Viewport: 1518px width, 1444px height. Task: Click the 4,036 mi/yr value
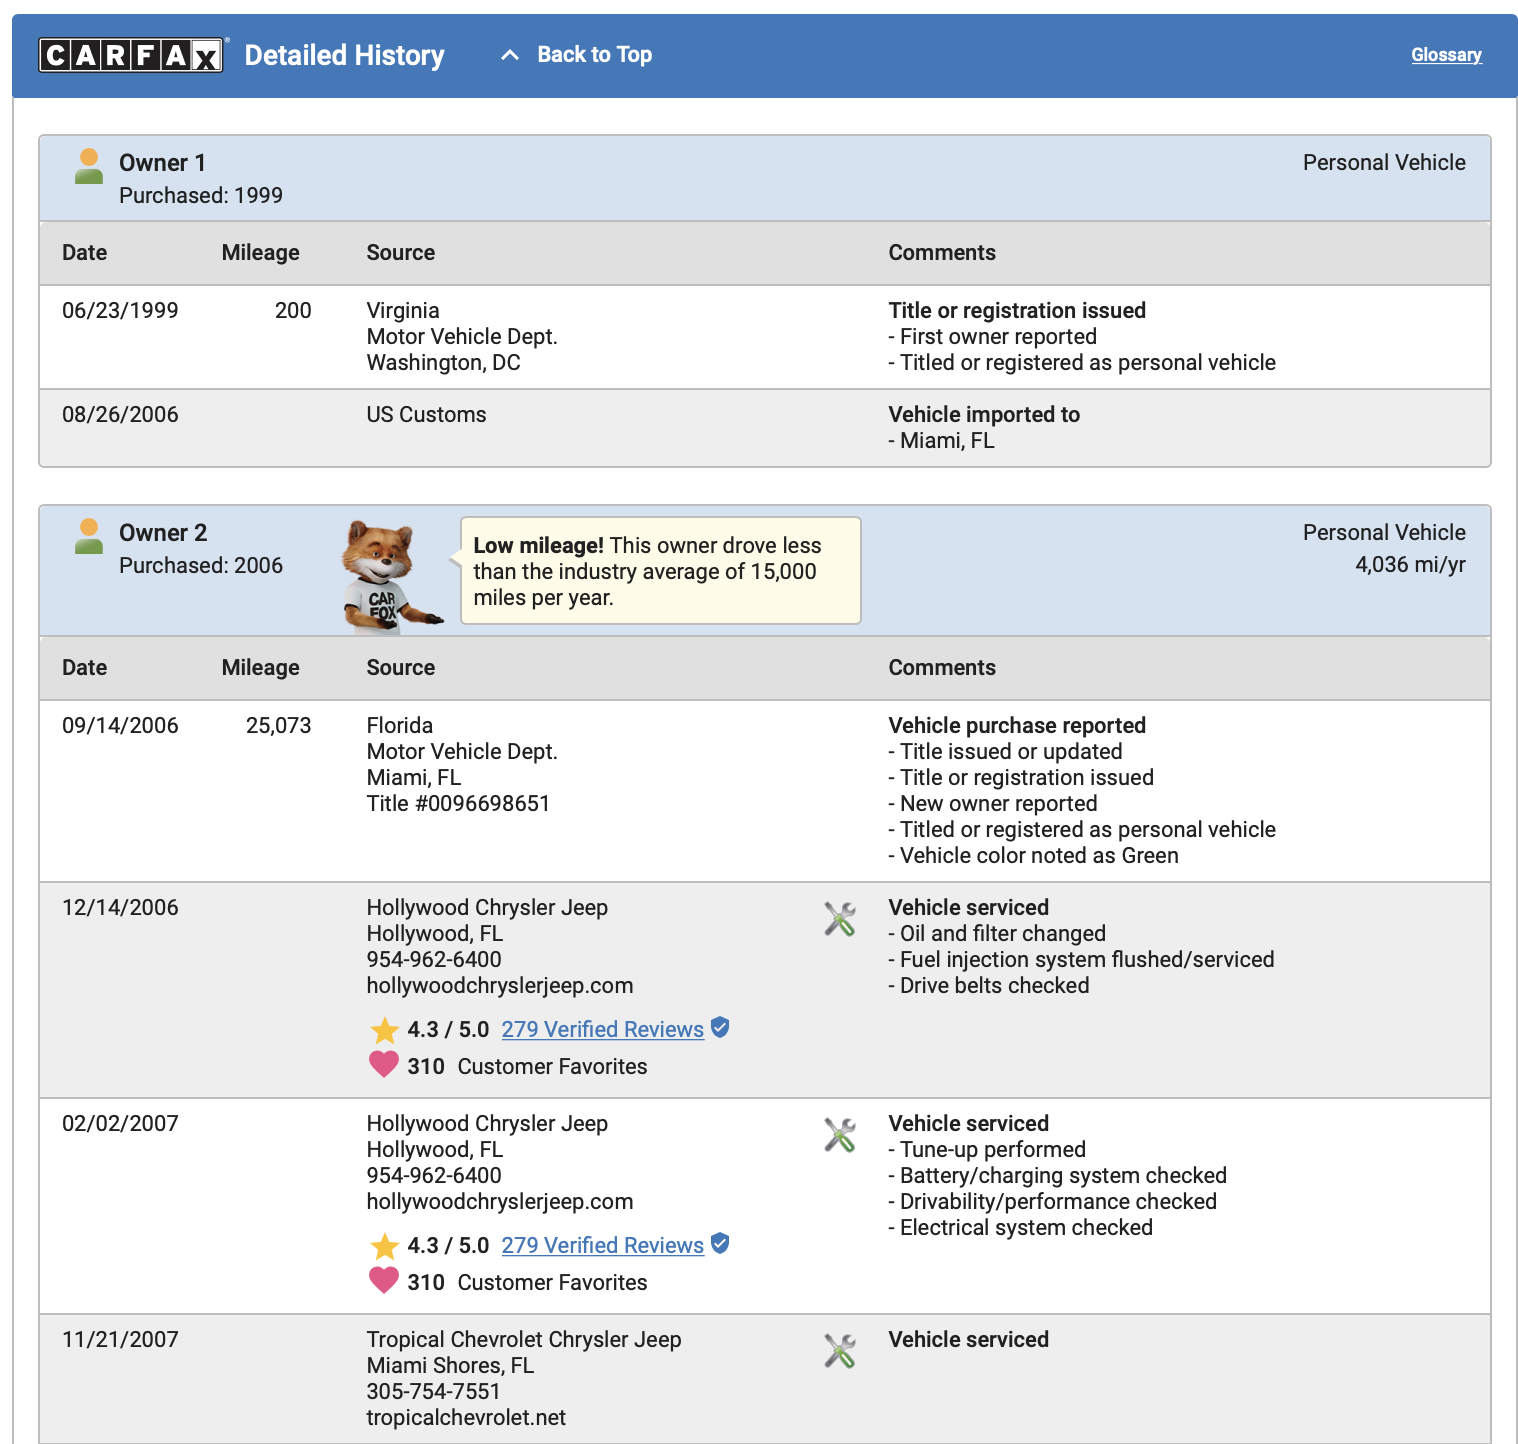tap(1410, 564)
